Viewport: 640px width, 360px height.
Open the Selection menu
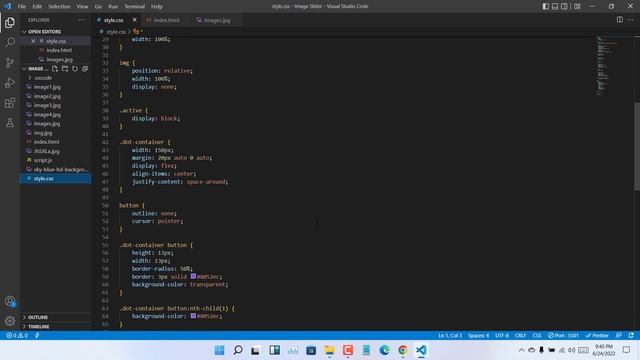coord(59,7)
